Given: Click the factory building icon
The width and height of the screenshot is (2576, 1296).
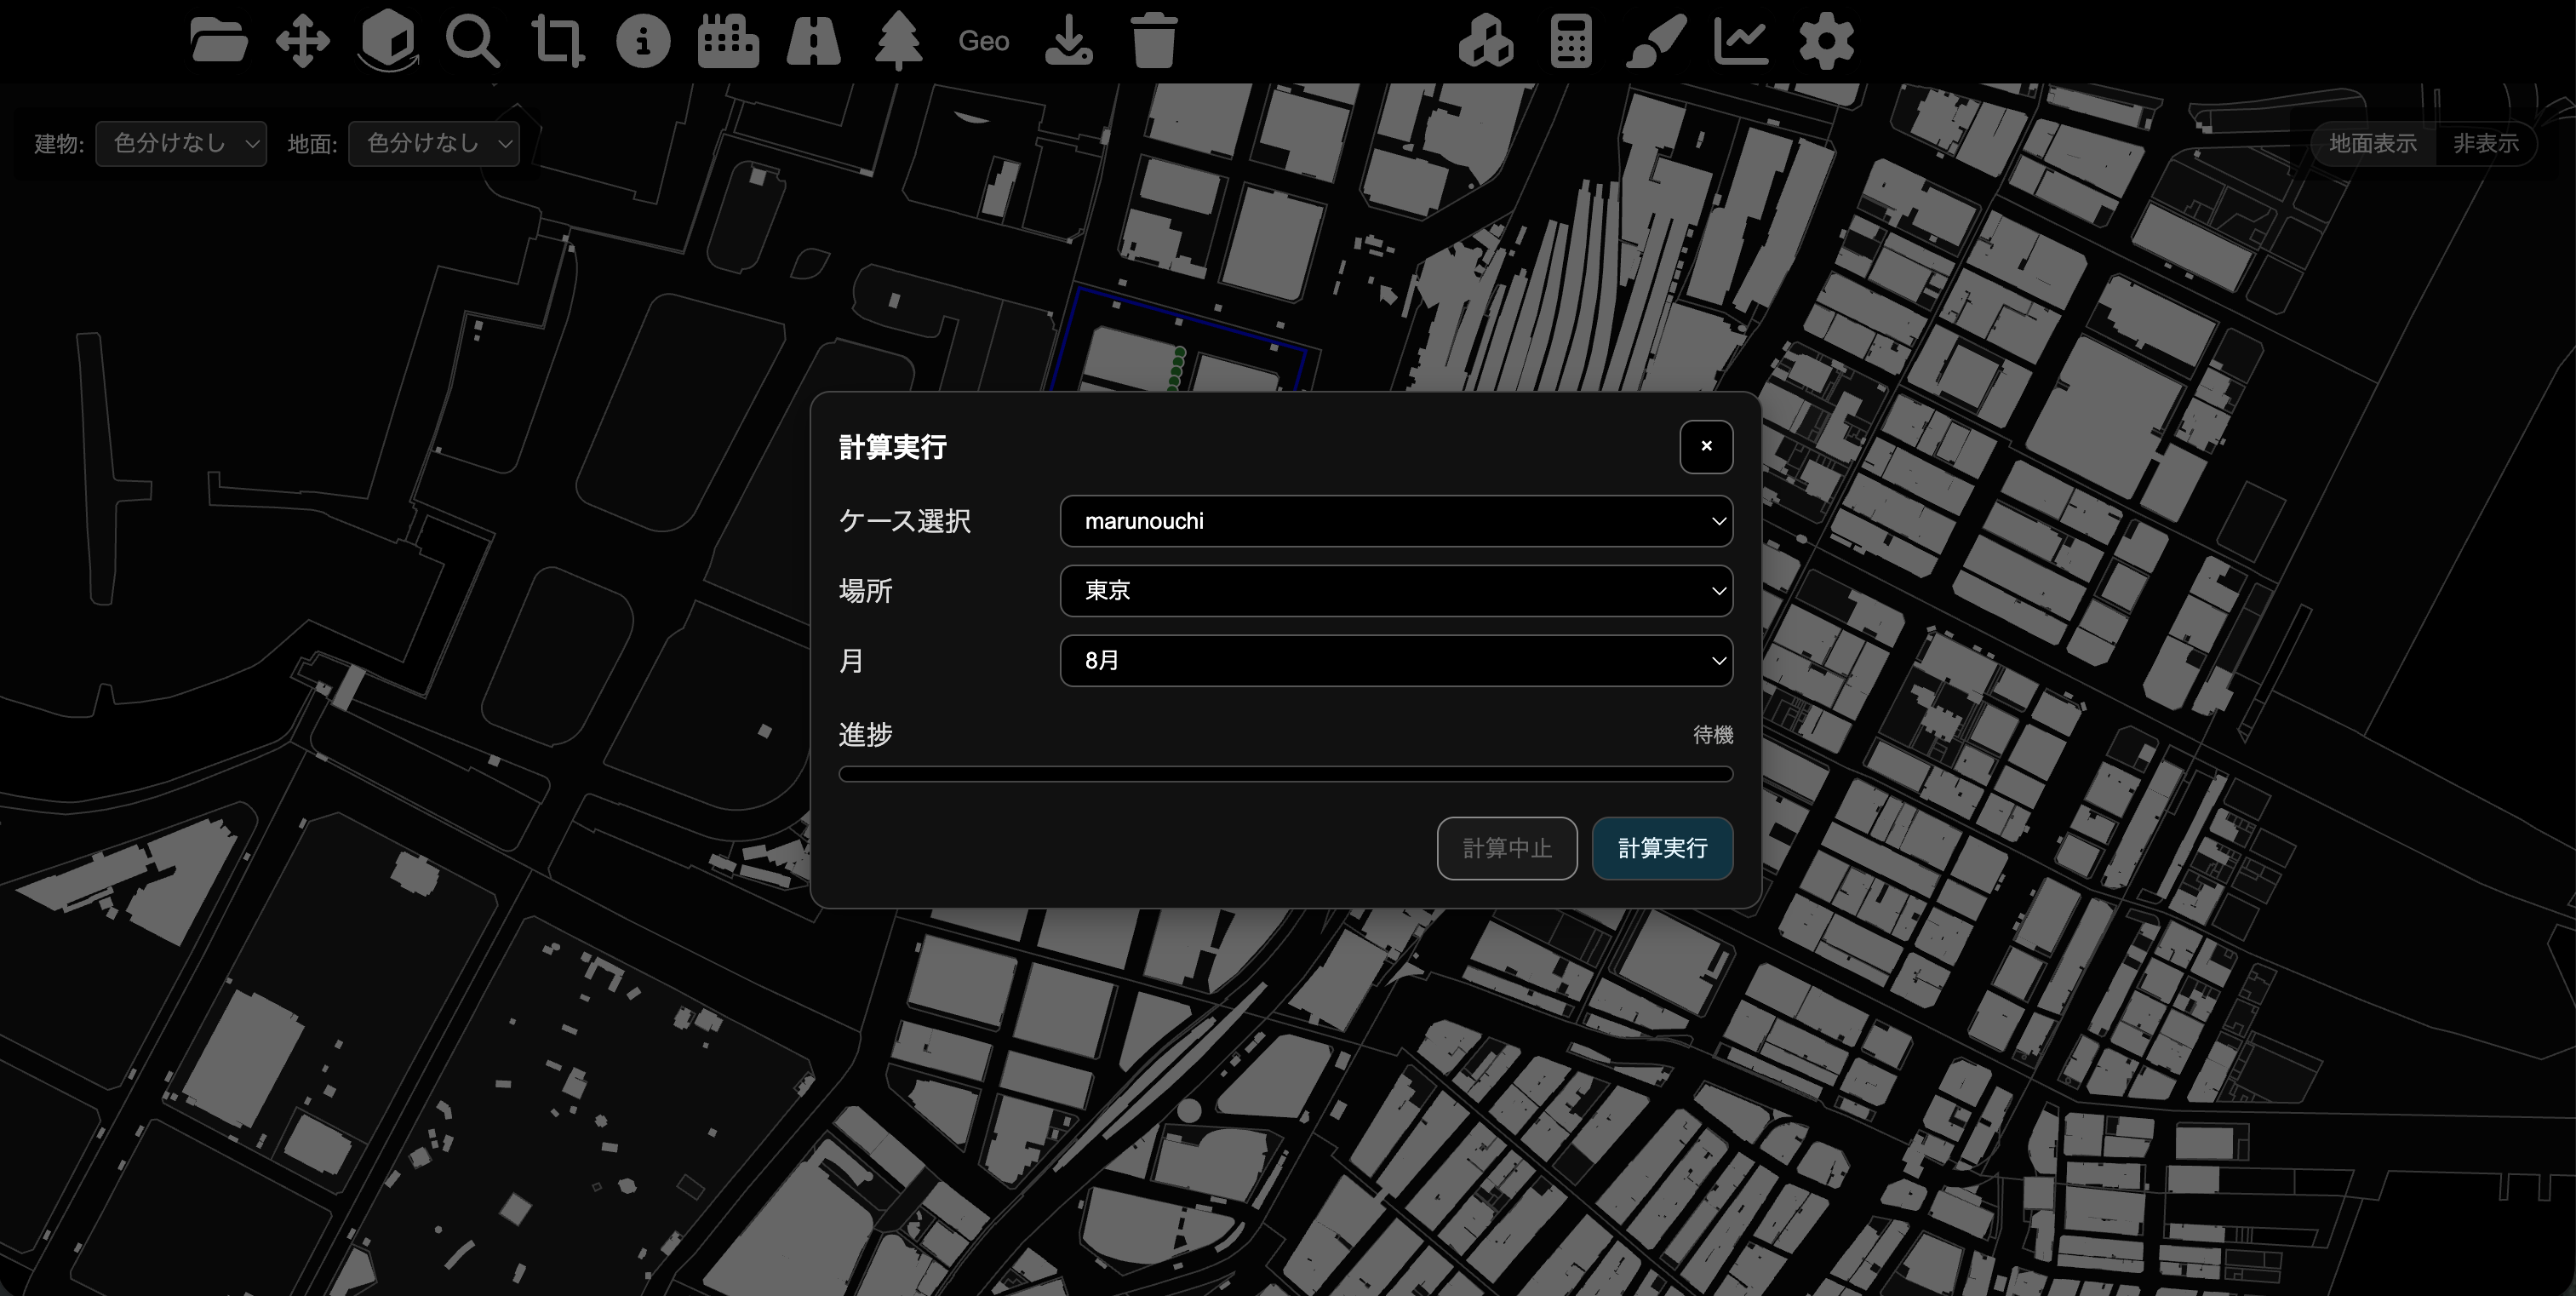Looking at the screenshot, I should [x=728, y=41].
